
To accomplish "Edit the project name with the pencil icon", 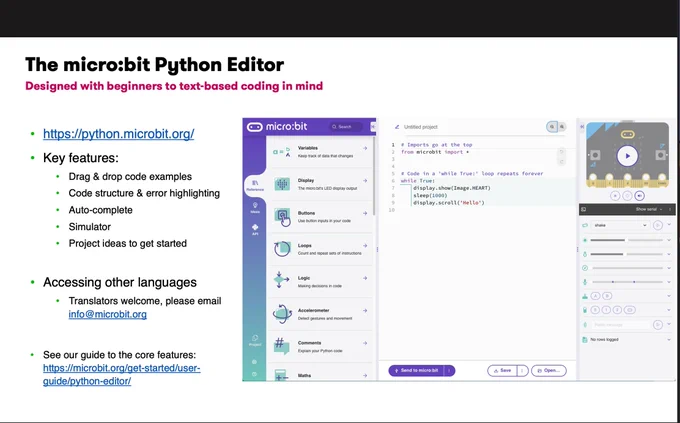I will pos(397,127).
